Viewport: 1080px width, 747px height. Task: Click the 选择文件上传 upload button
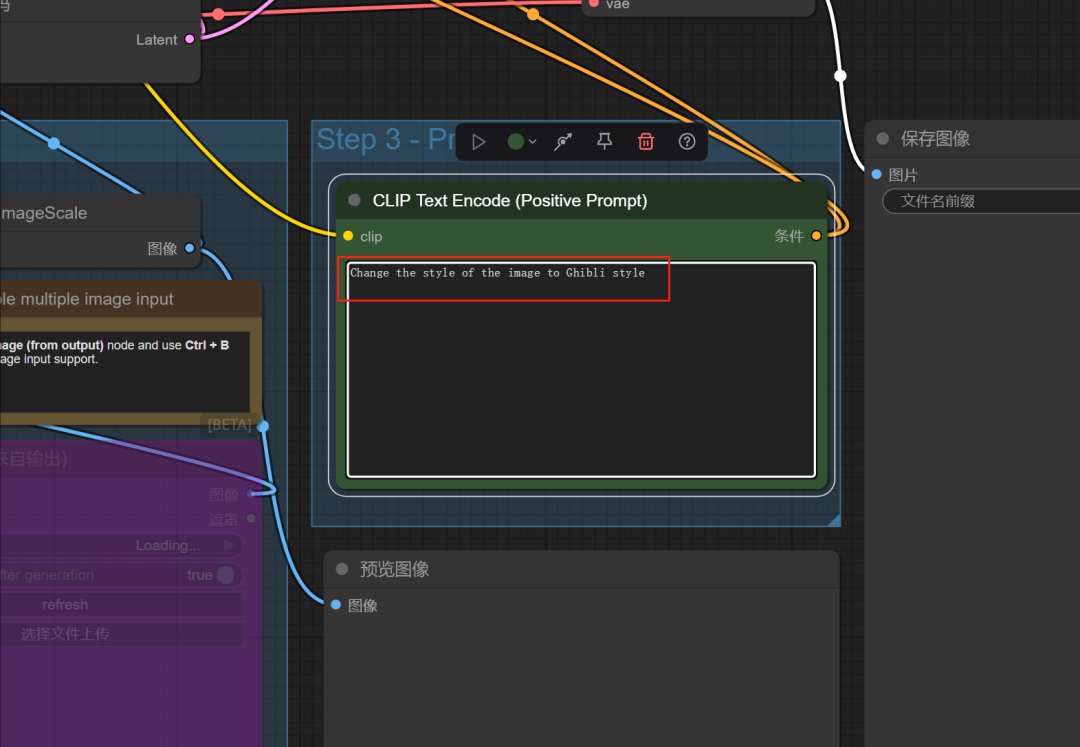(121, 634)
